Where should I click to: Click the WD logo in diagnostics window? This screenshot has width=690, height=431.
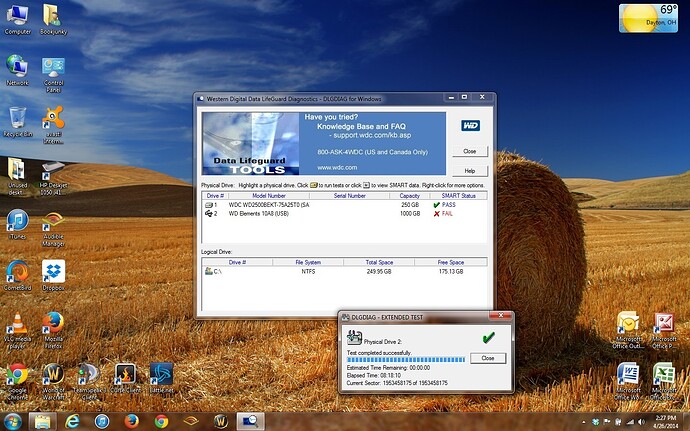[470, 126]
